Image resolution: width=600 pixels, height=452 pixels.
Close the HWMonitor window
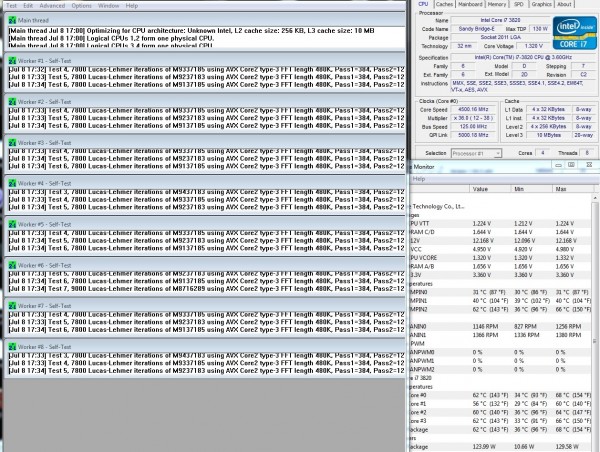pos(589,165)
